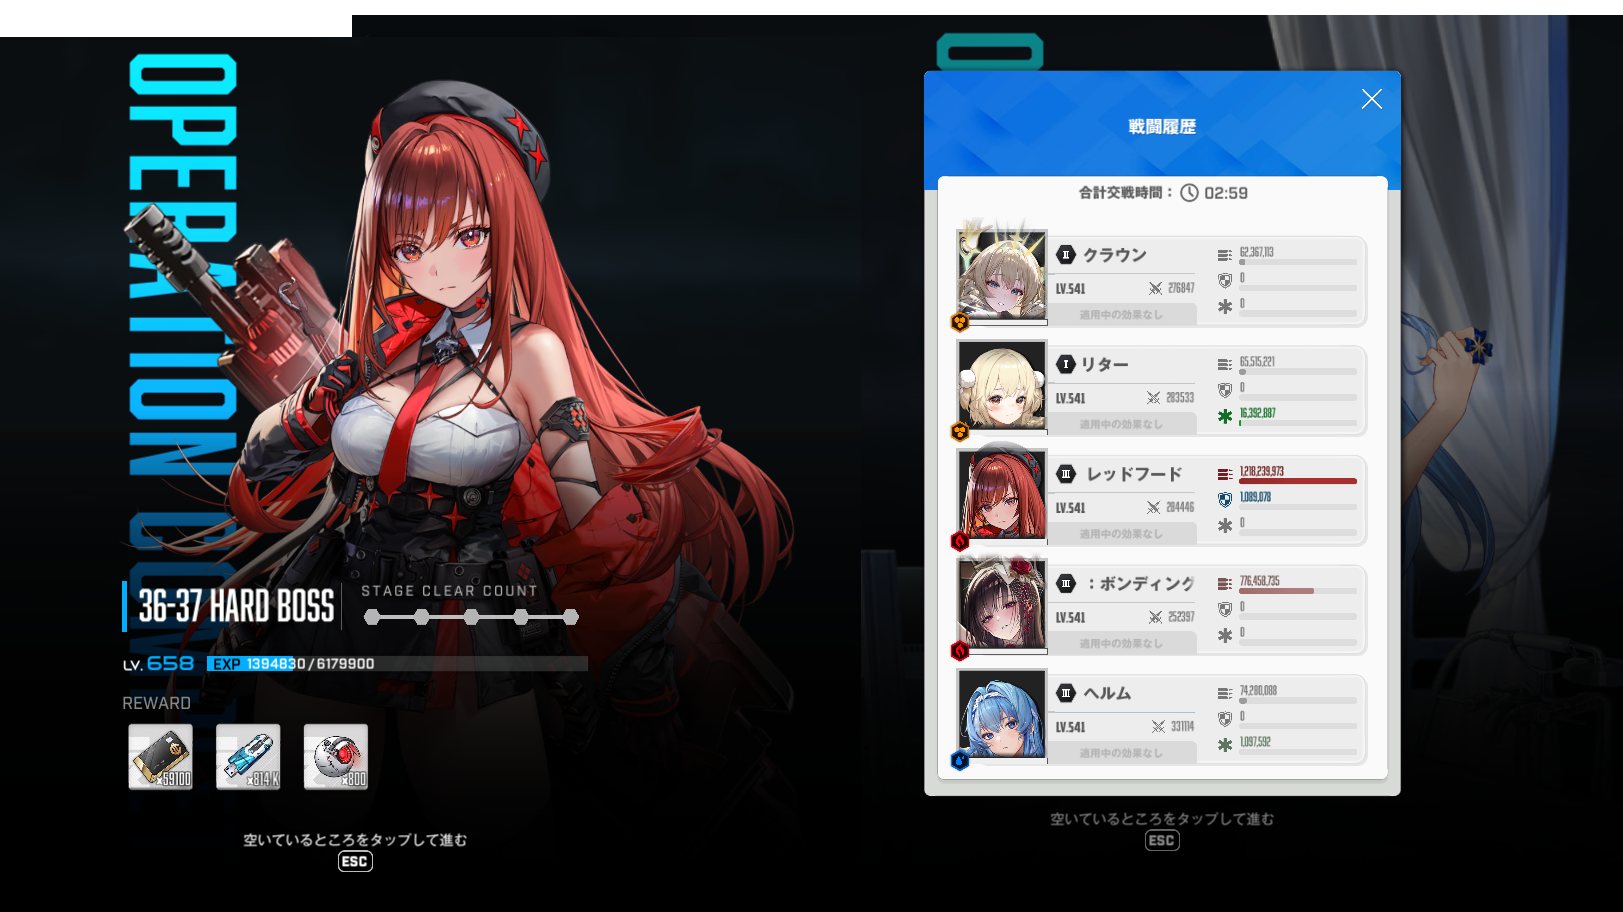
Task: Click iron element badge on リター portrait
Action: click(x=960, y=432)
